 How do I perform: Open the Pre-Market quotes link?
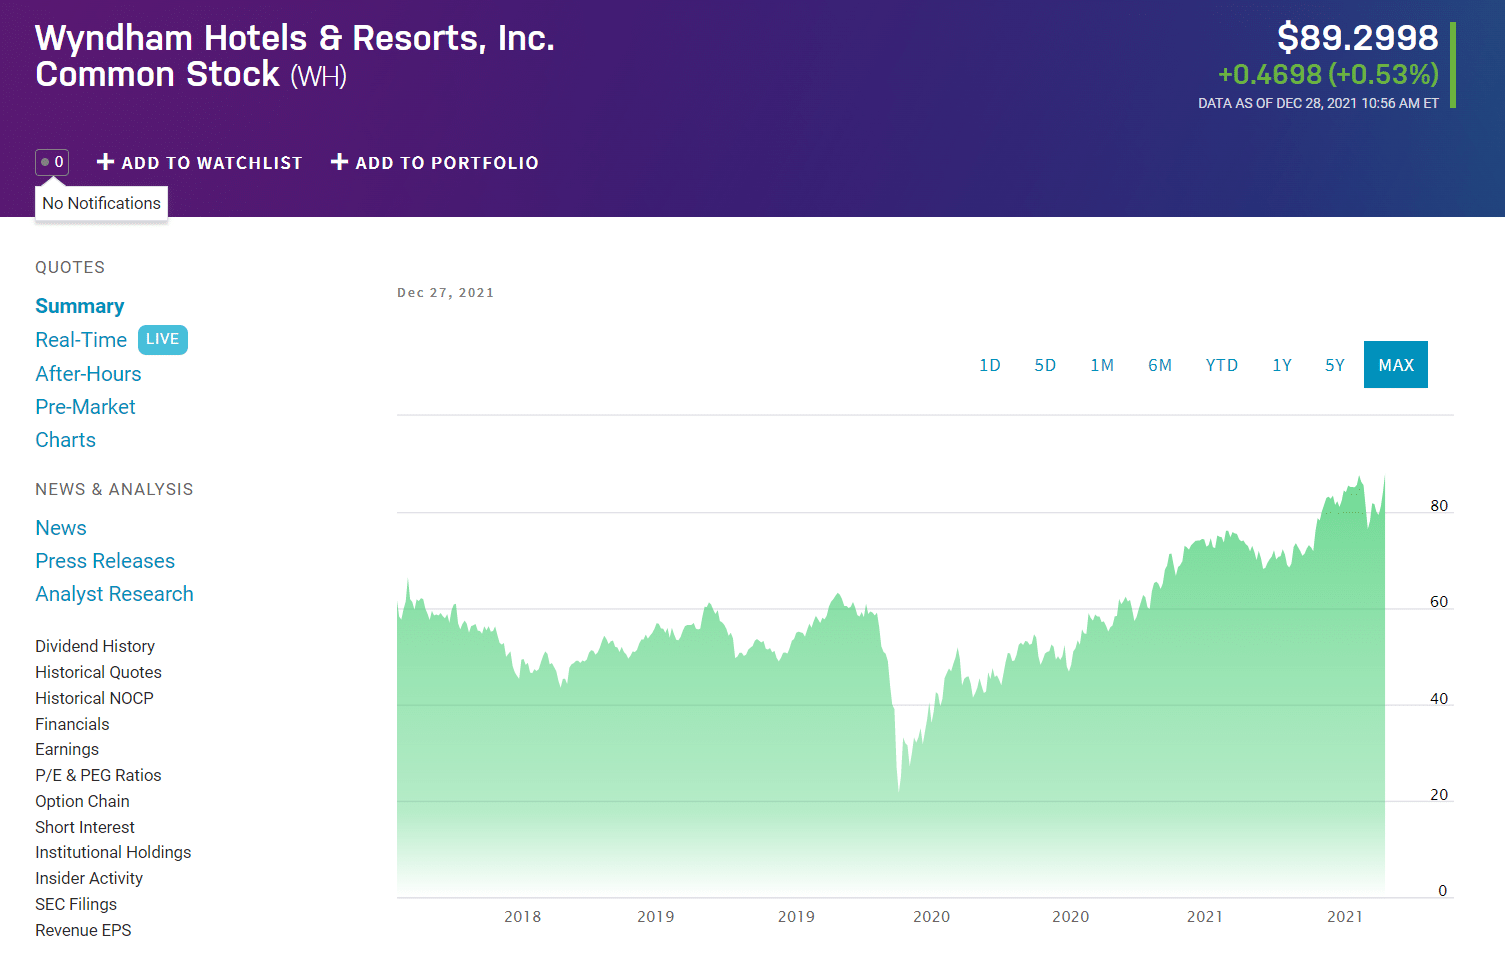click(85, 407)
